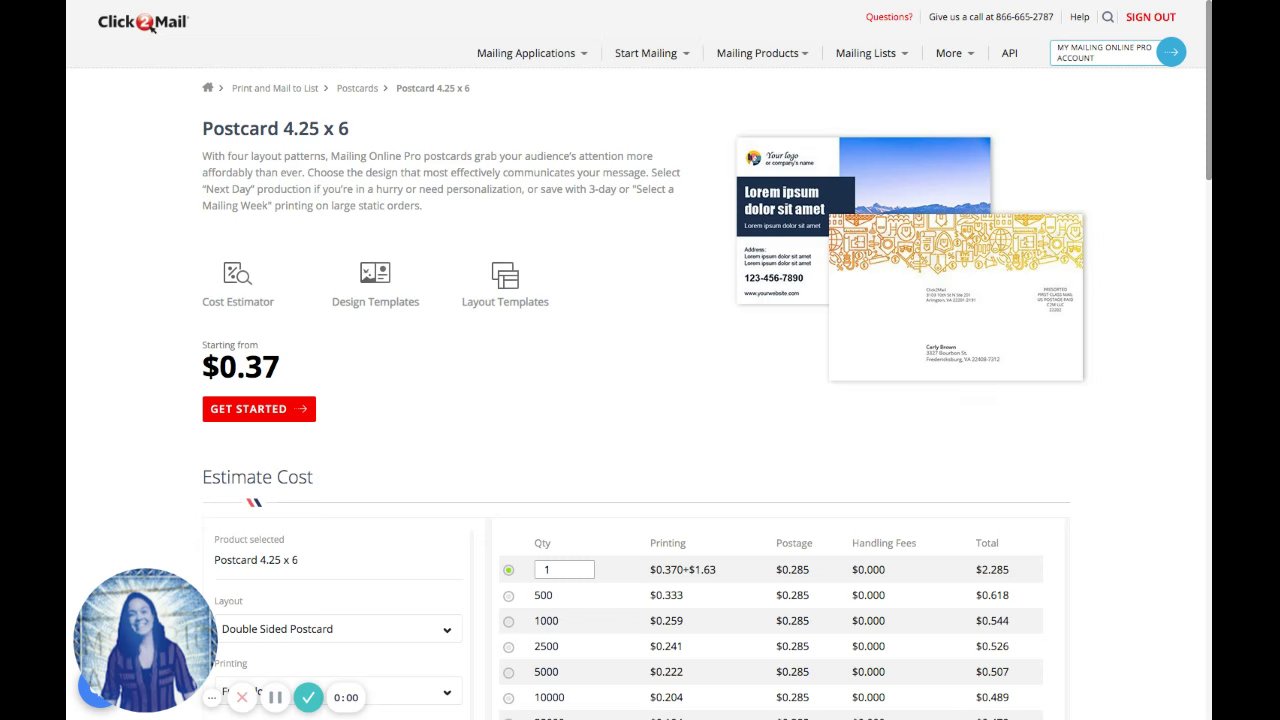1280x720 pixels.
Task: Expand the More menu
Action: 955,53
